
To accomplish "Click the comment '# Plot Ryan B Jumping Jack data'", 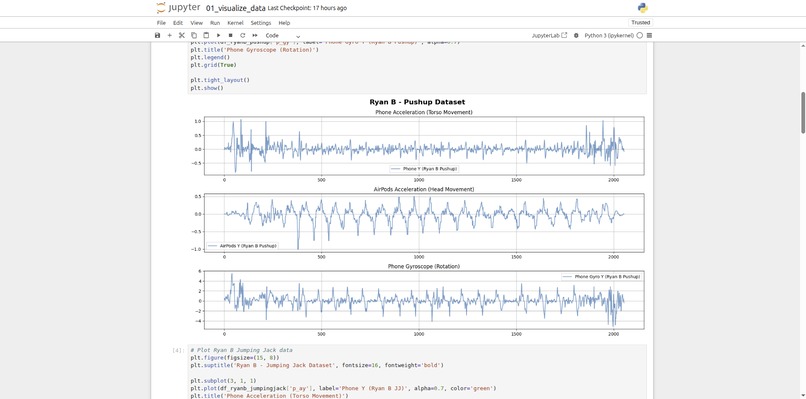I will click(x=241, y=350).
